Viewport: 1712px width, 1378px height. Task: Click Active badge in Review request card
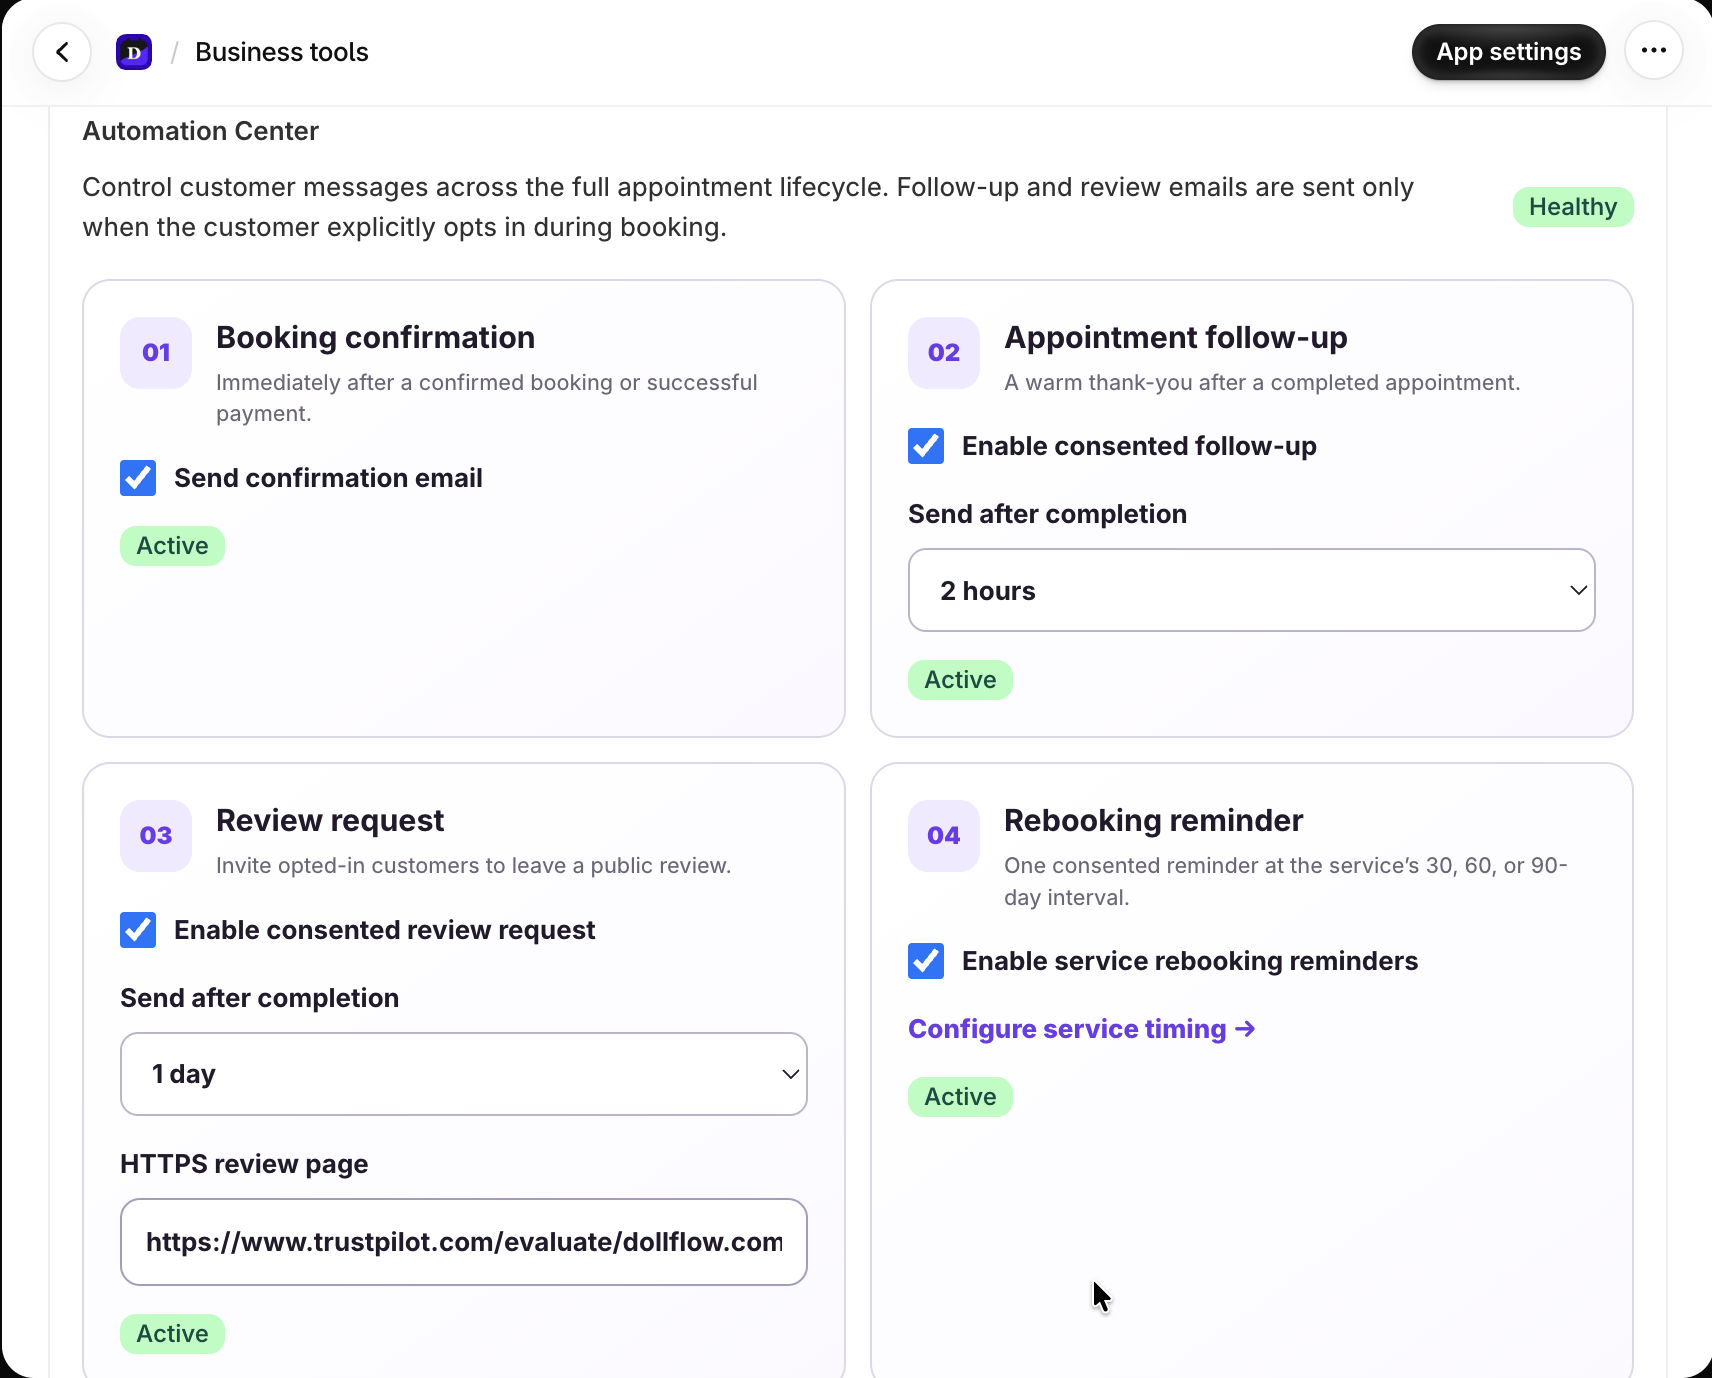pos(172,1334)
